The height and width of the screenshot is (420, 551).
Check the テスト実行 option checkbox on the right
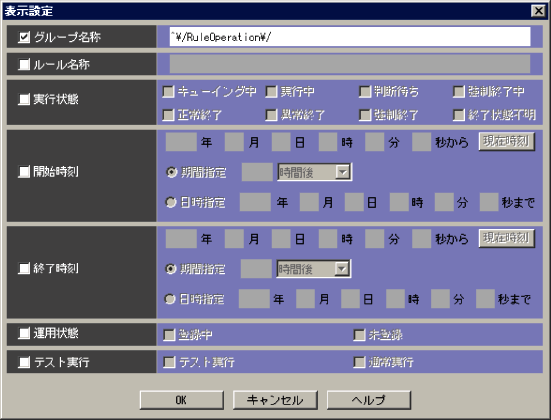[169, 362]
